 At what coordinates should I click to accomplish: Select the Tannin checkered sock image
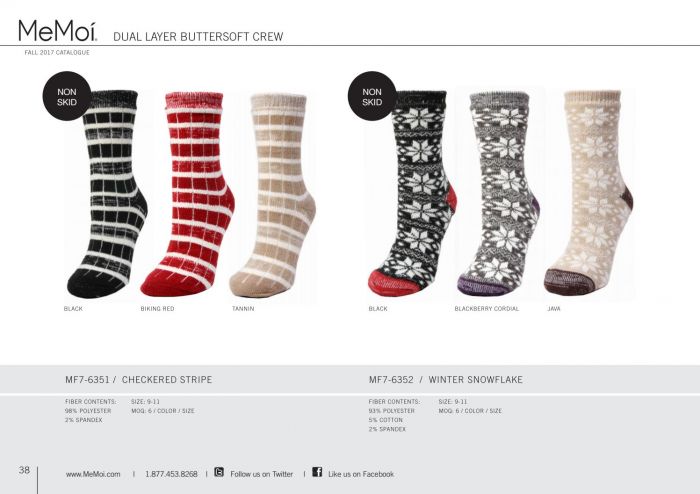(x=273, y=195)
